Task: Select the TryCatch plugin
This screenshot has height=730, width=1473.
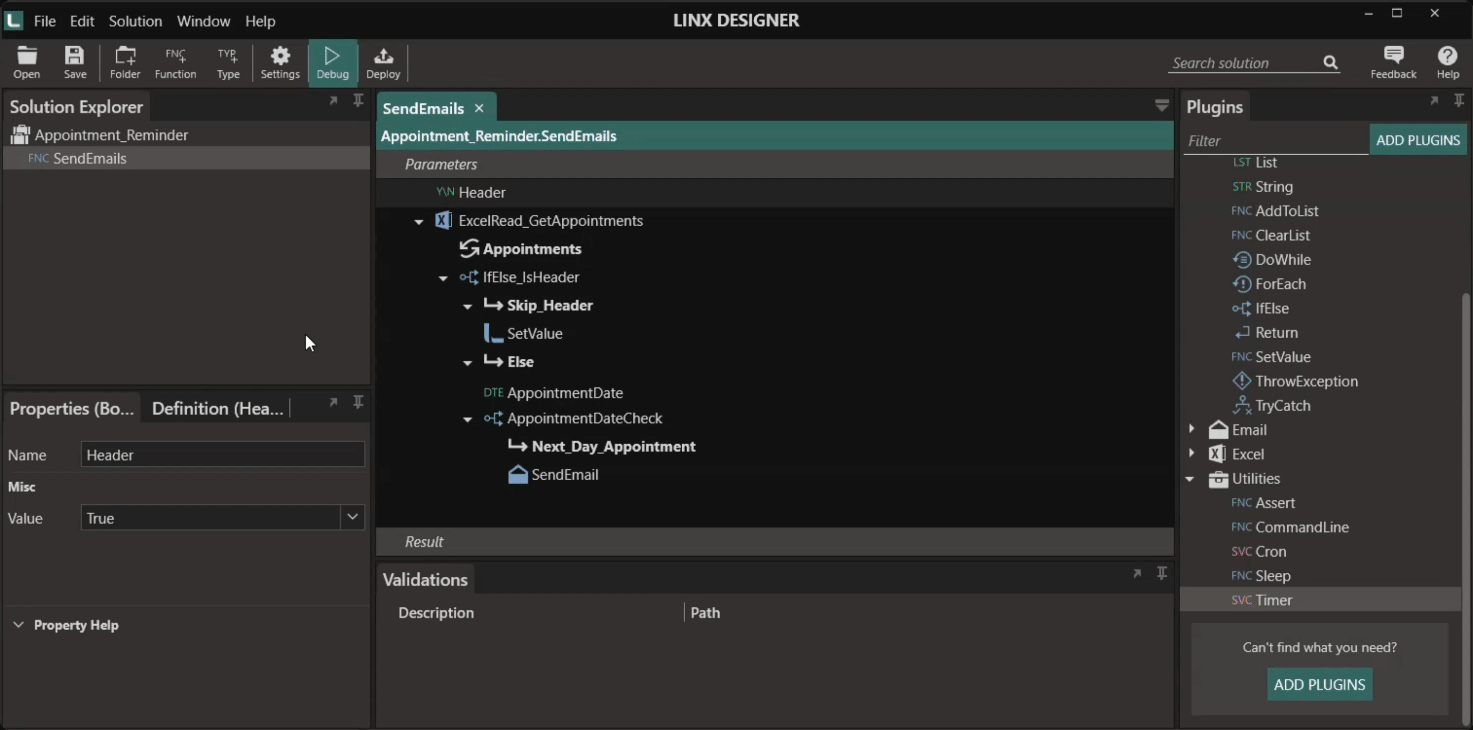Action: (x=1283, y=405)
